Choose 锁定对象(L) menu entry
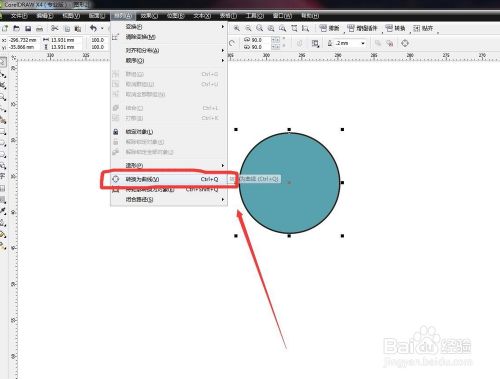Screen dimensions: 500x379 coord(169,132)
